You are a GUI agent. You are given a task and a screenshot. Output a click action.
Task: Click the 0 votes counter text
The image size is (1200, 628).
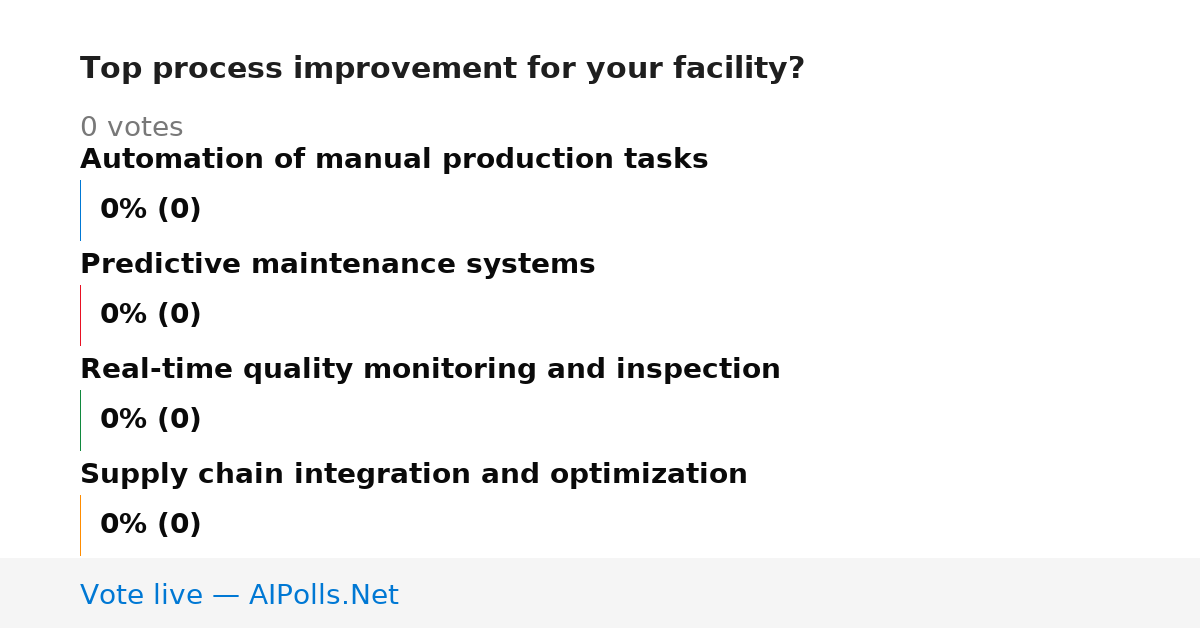(131, 128)
